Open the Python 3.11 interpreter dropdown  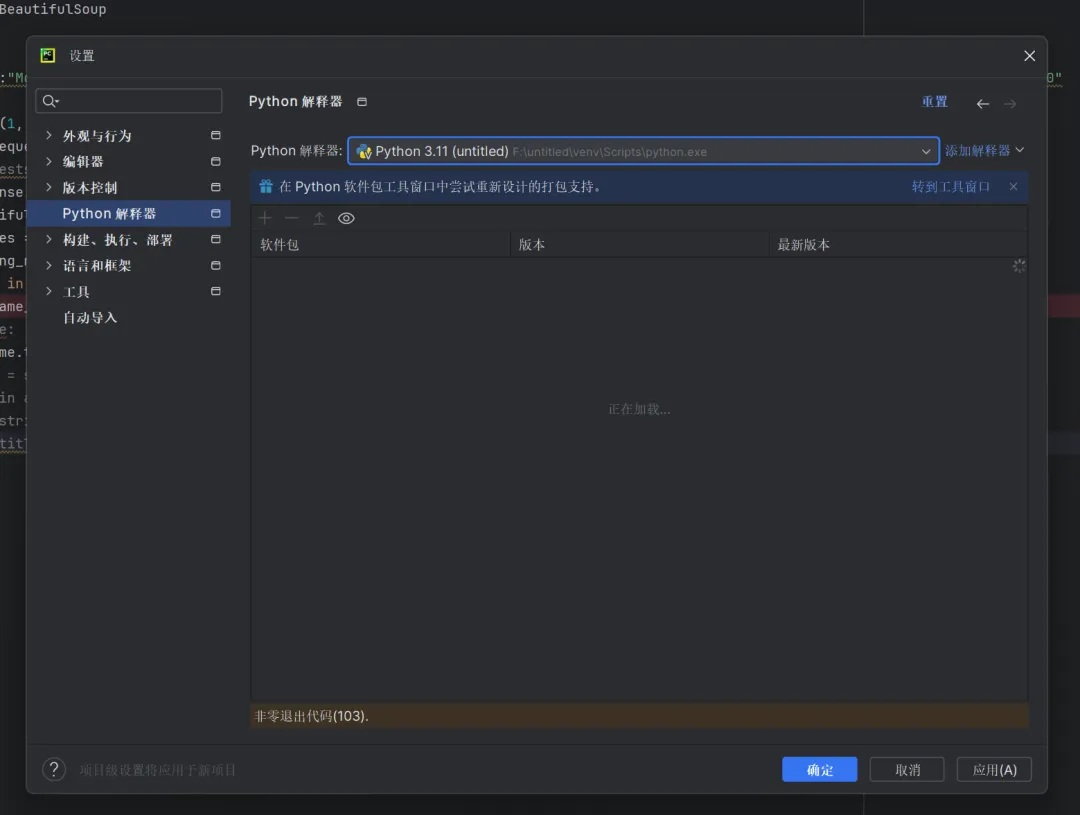click(x=643, y=151)
